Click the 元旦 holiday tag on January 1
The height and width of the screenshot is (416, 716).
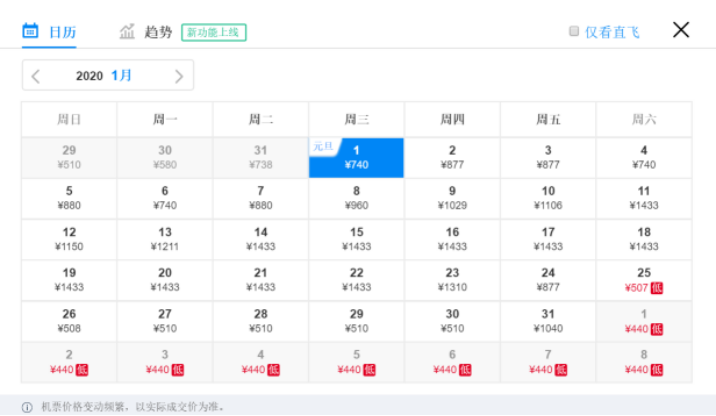pyautogui.click(x=323, y=147)
